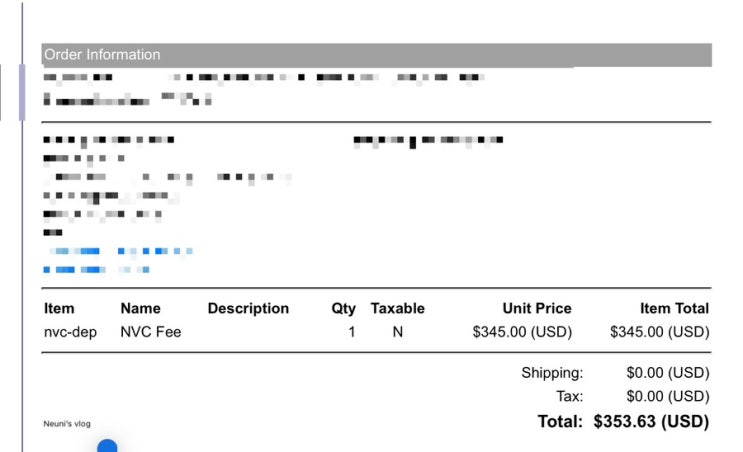This screenshot has height=452, width=743.
Task: Select the Total amount $353.63 (USD)
Action: coord(650,421)
